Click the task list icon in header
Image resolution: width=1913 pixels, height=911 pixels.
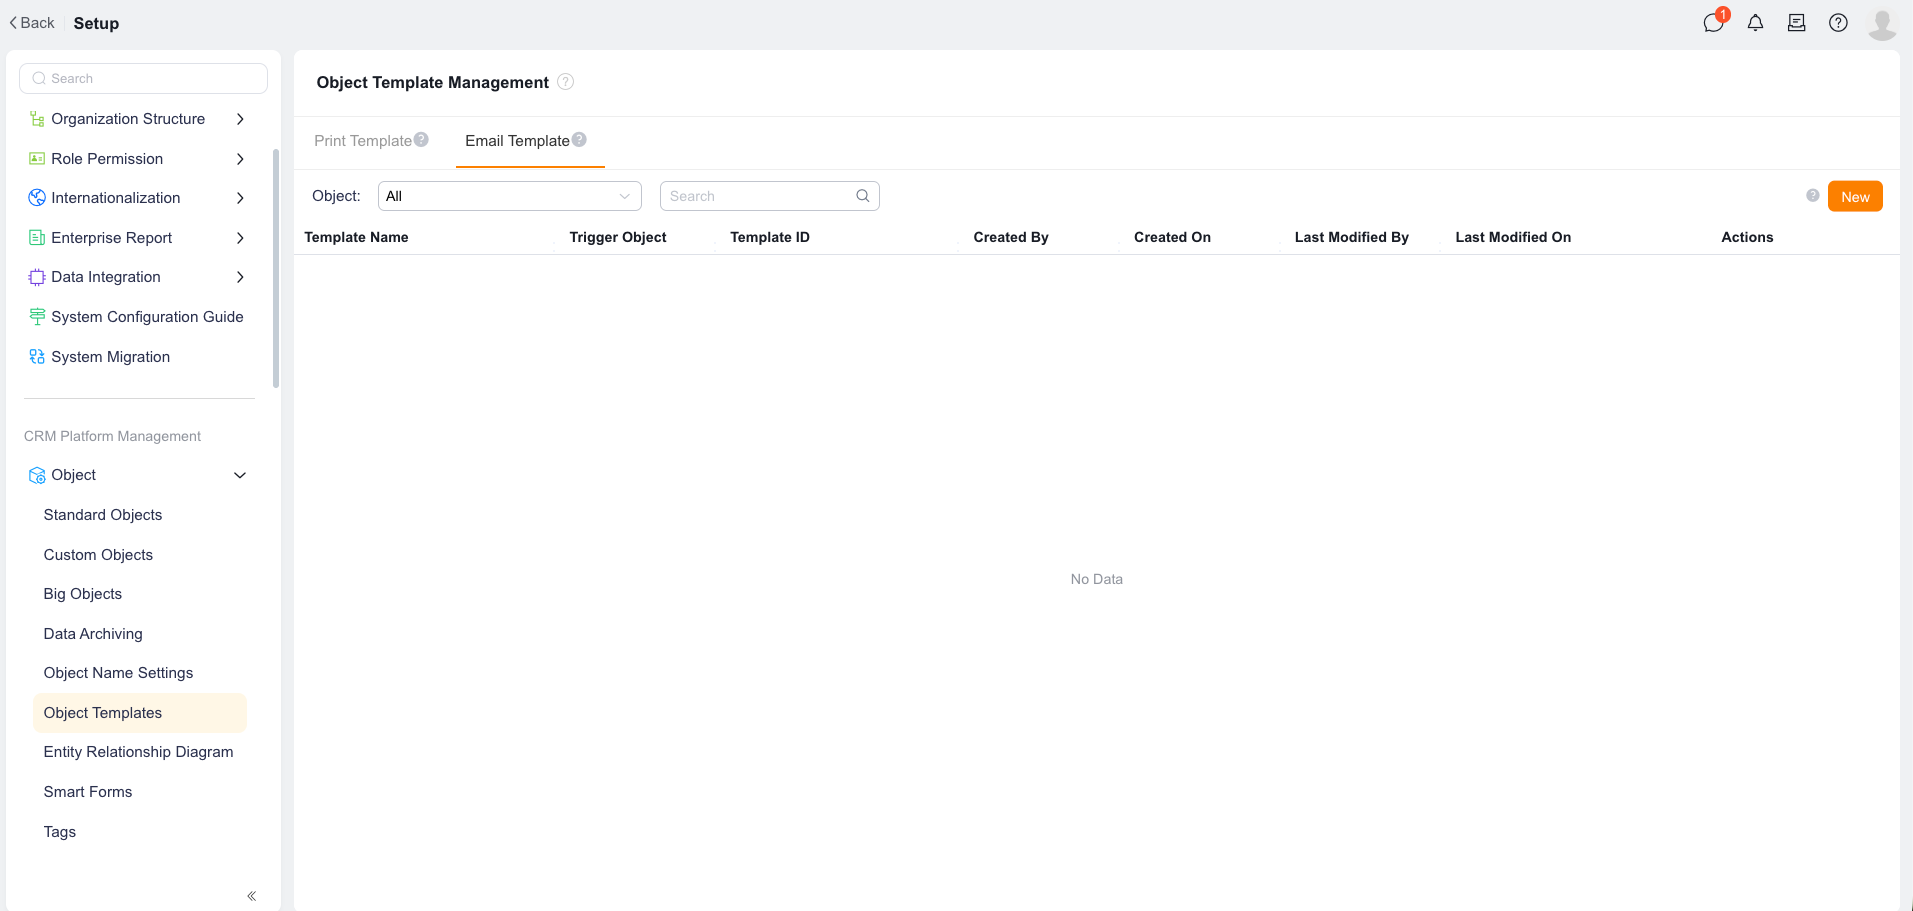click(x=1797, y=23)
